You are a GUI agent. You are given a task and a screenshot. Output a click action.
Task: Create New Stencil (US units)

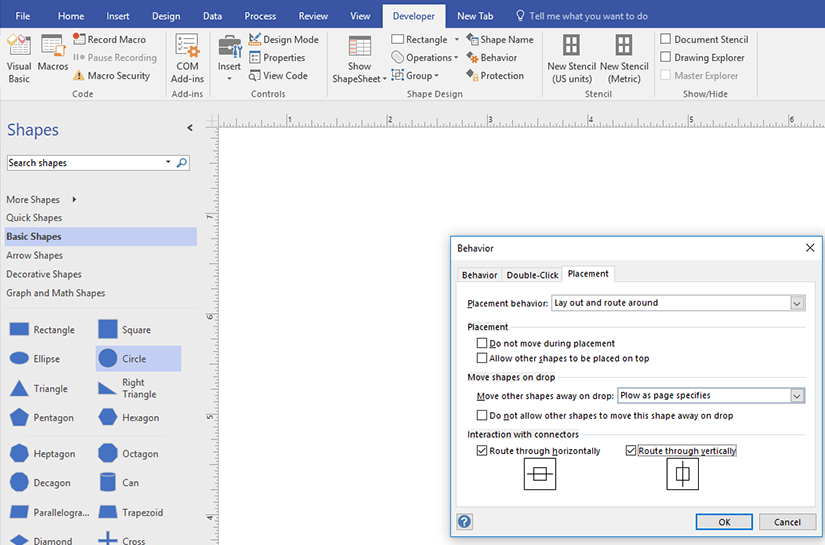[x=570, y=57]
